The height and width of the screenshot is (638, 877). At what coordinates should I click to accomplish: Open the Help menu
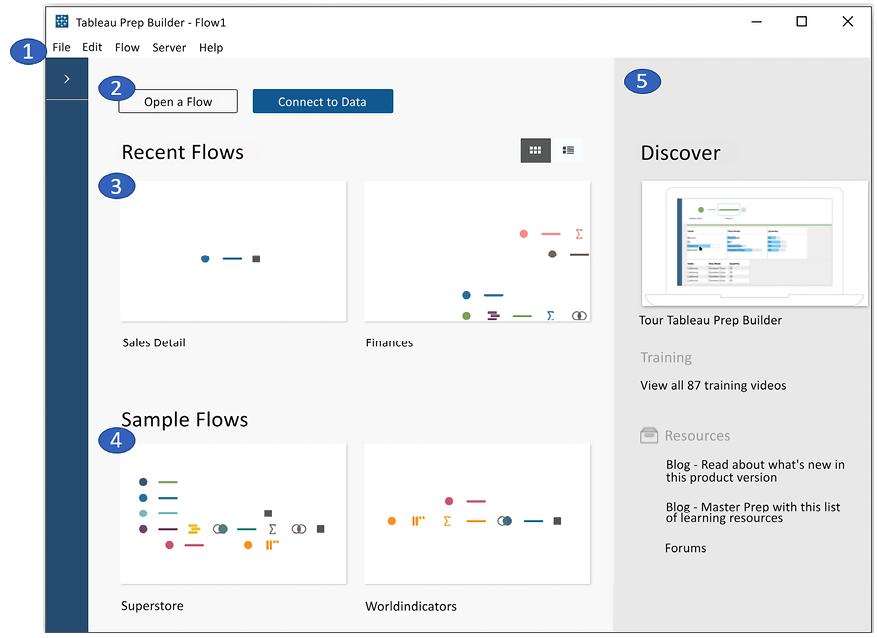click(x=211, y=48)
